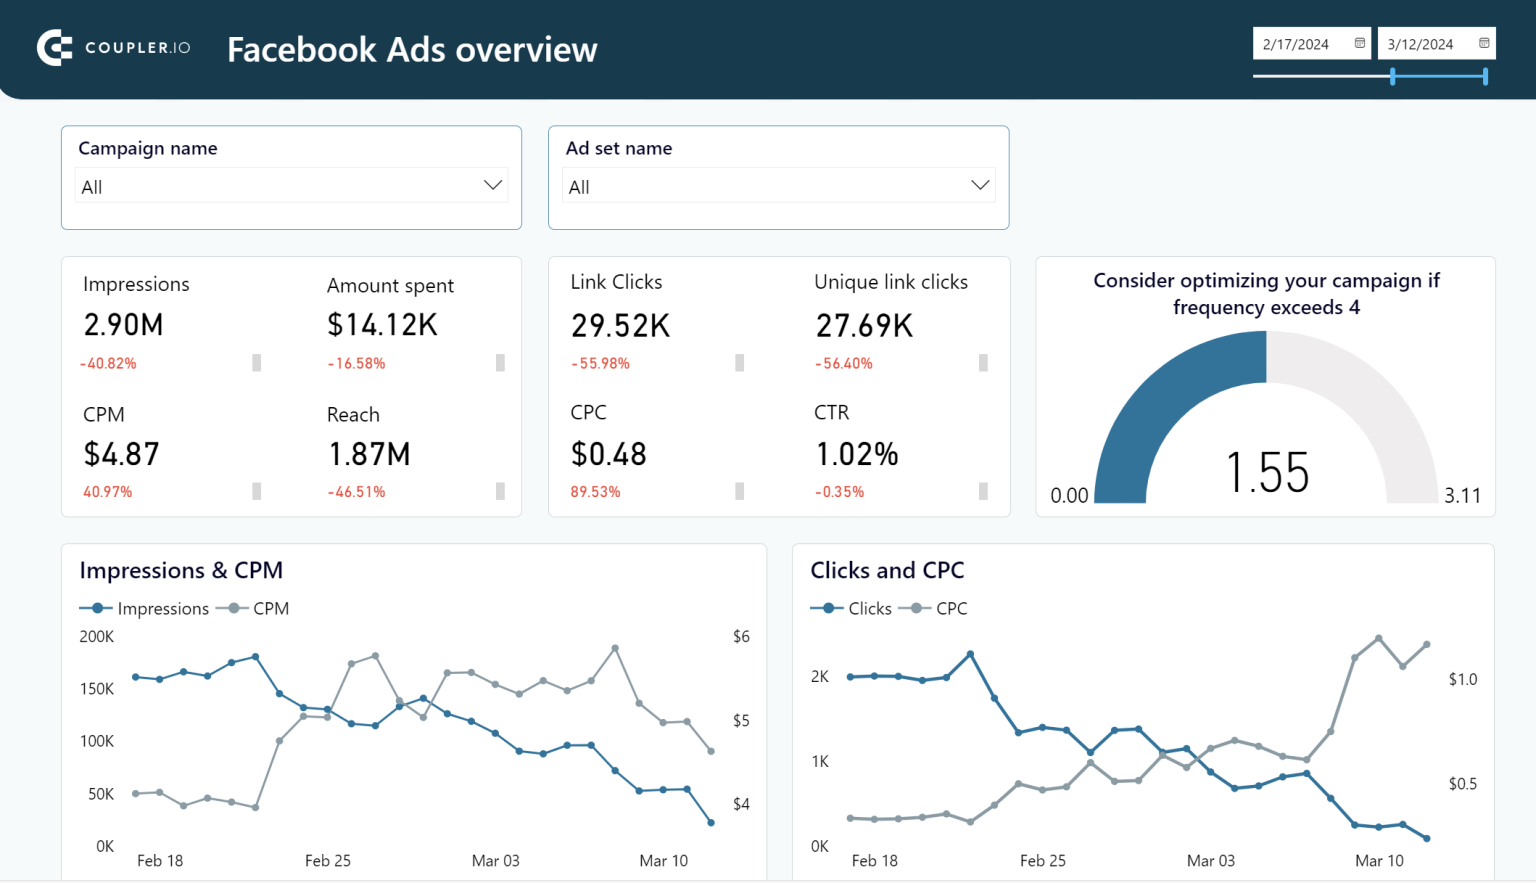Expand the Campaign name chevron arrow
1536x883 pixels.
[x=492, y=184]
